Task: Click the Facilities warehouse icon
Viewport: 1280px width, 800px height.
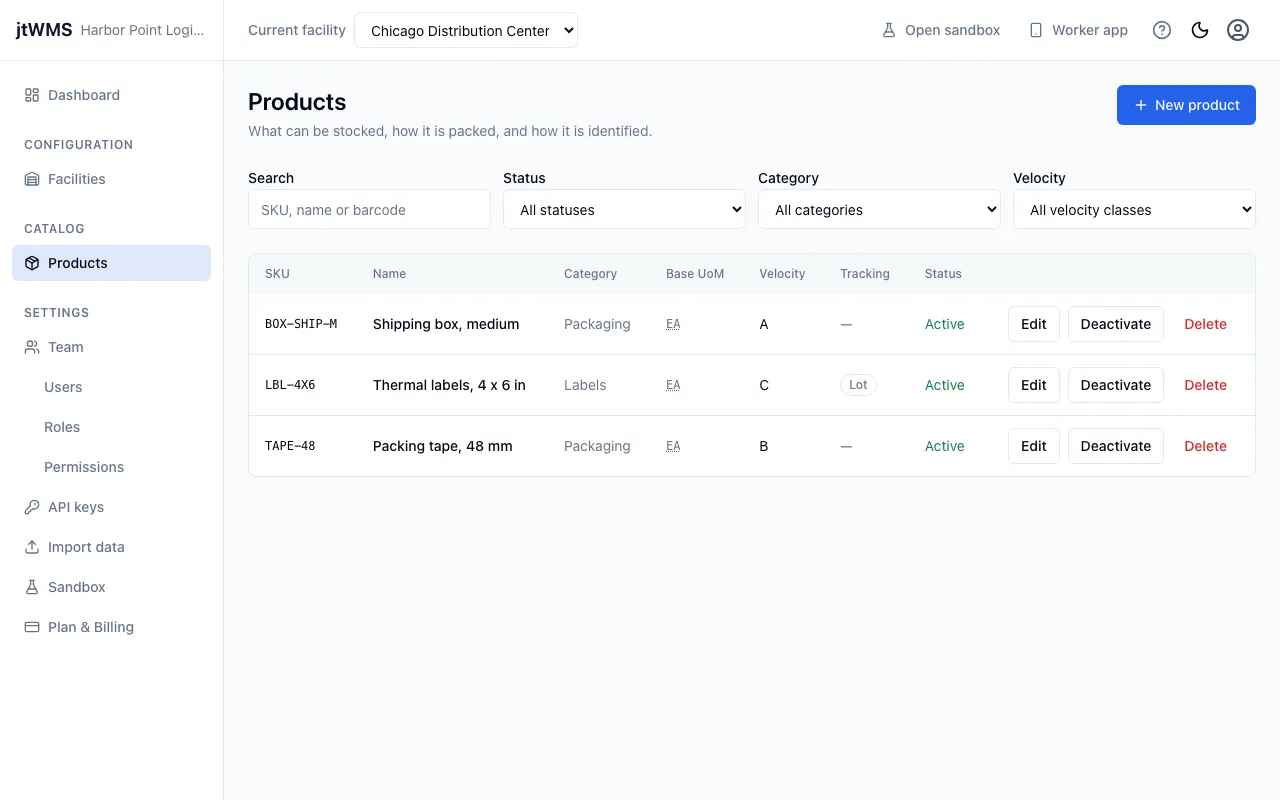Action: pos(32,179)
